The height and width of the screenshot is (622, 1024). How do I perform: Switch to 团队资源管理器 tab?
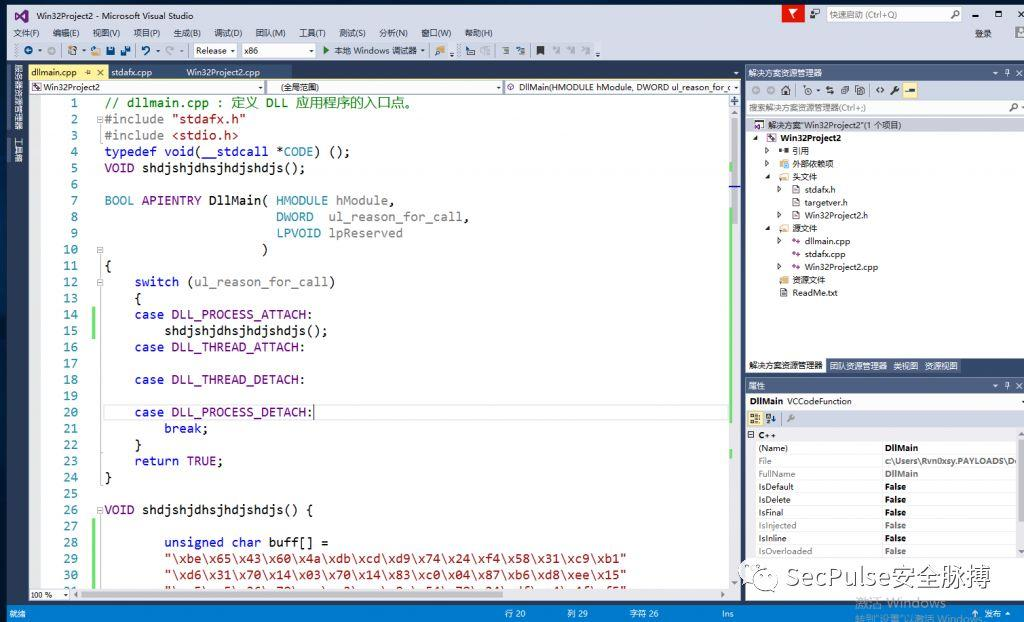(x=858, y=366)
